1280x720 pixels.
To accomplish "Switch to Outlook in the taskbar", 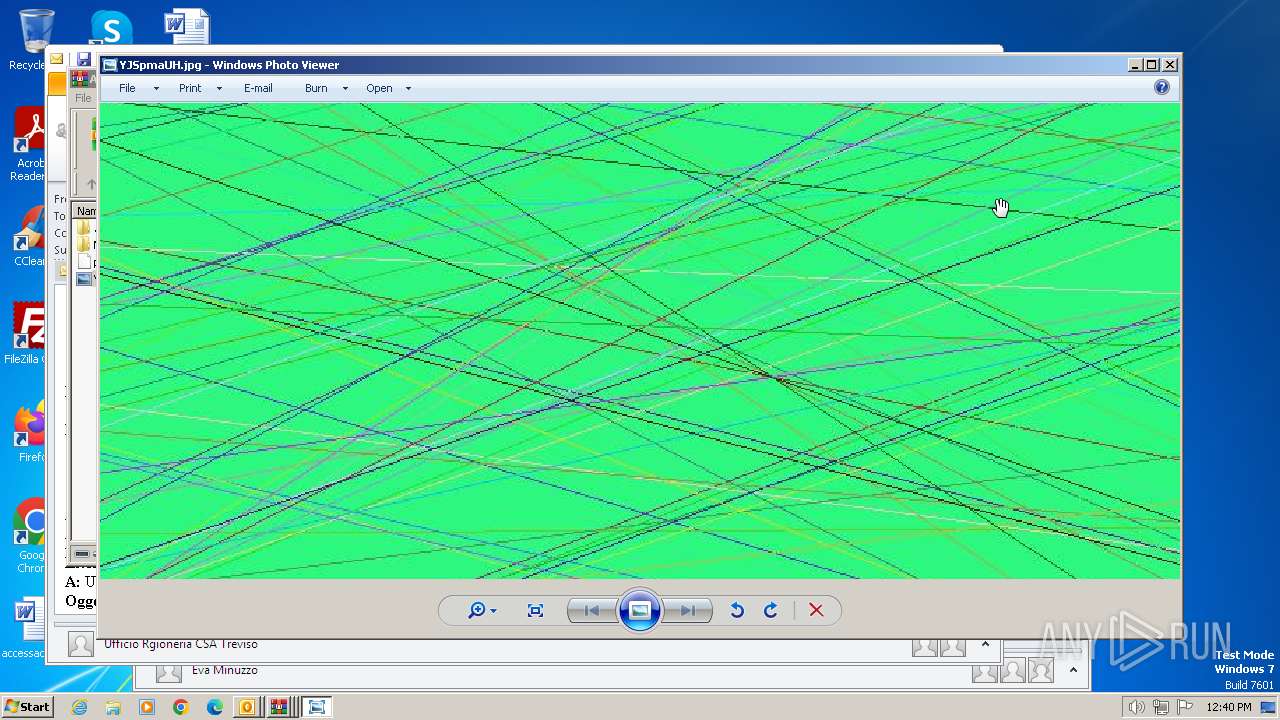I will [246, 707].
